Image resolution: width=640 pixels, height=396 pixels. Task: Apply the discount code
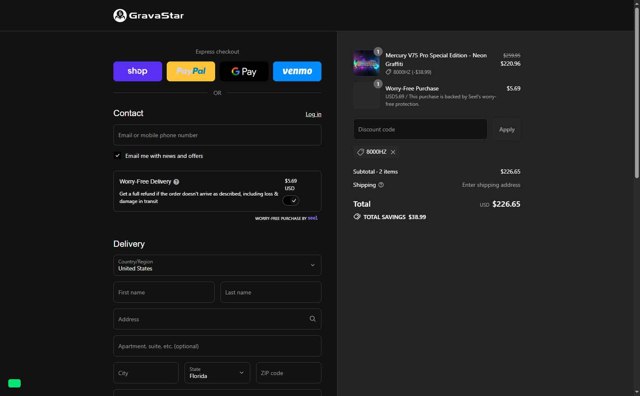tap(507, 129)
